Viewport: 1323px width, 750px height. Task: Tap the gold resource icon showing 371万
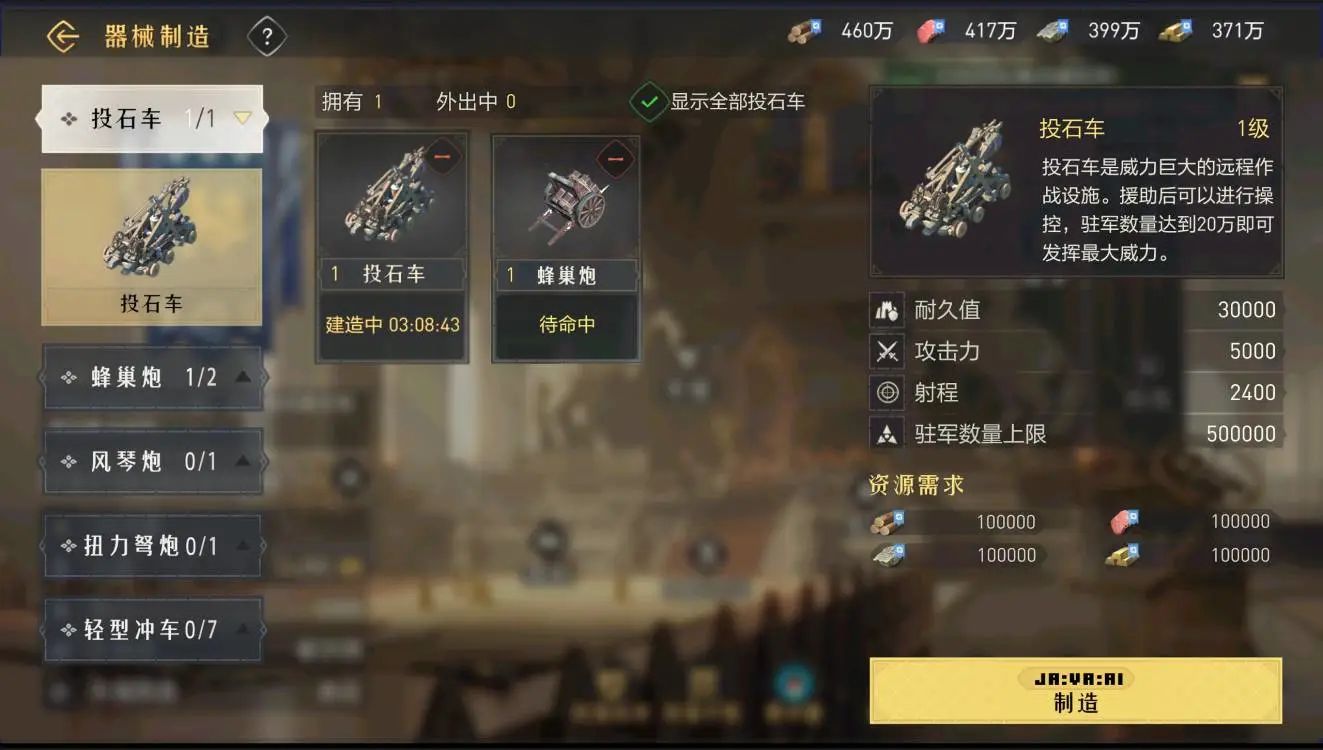(1176, 31)
